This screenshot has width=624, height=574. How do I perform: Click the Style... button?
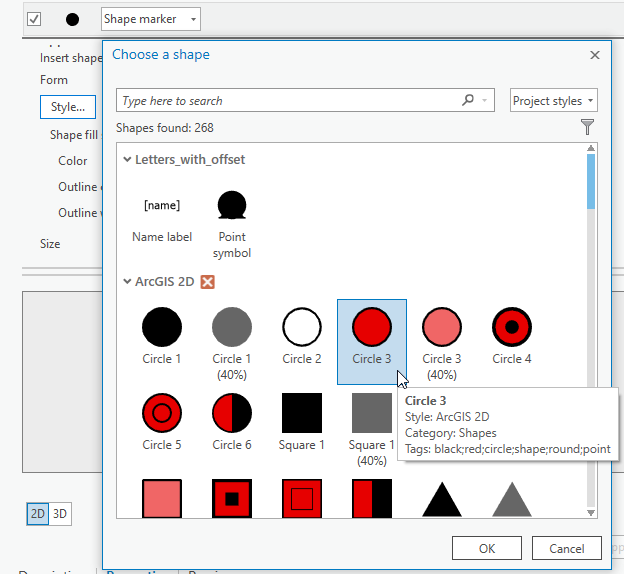point(68,107)
